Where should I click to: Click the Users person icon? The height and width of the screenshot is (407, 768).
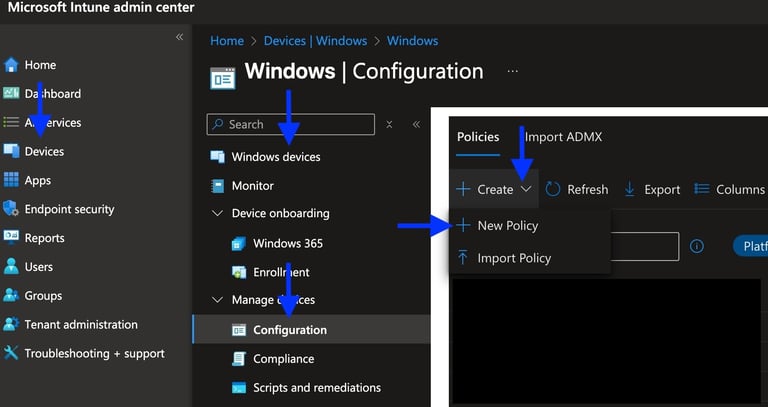11,266
